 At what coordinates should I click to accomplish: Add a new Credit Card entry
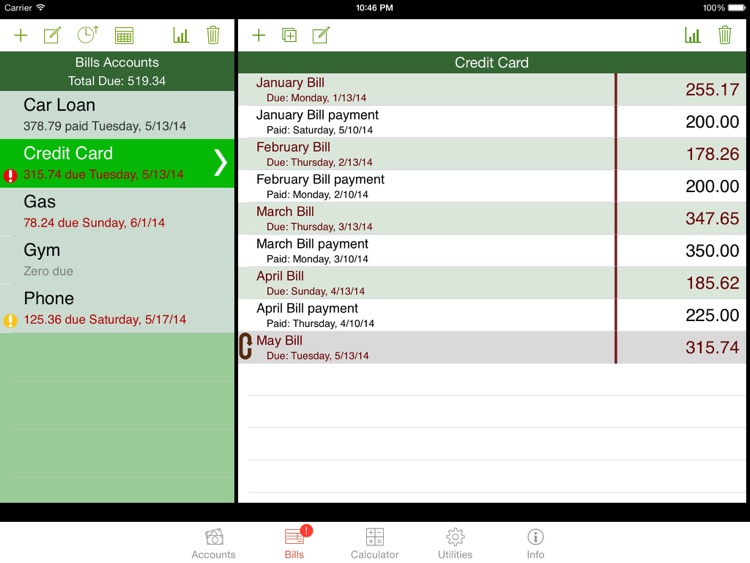point(259,35)
